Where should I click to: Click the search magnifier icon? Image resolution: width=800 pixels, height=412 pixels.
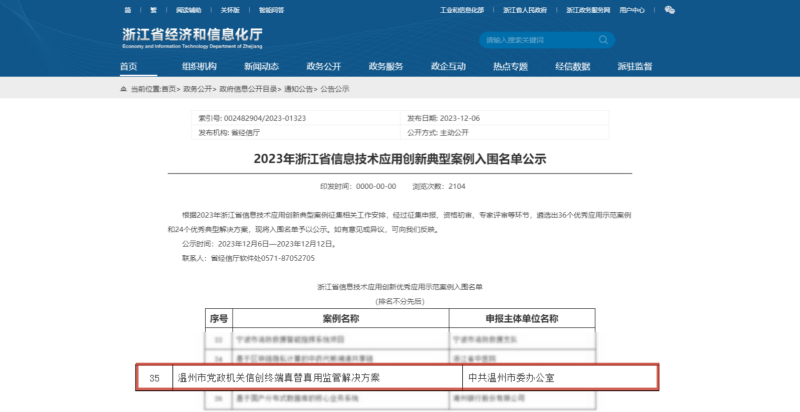[x=602, y=40]
